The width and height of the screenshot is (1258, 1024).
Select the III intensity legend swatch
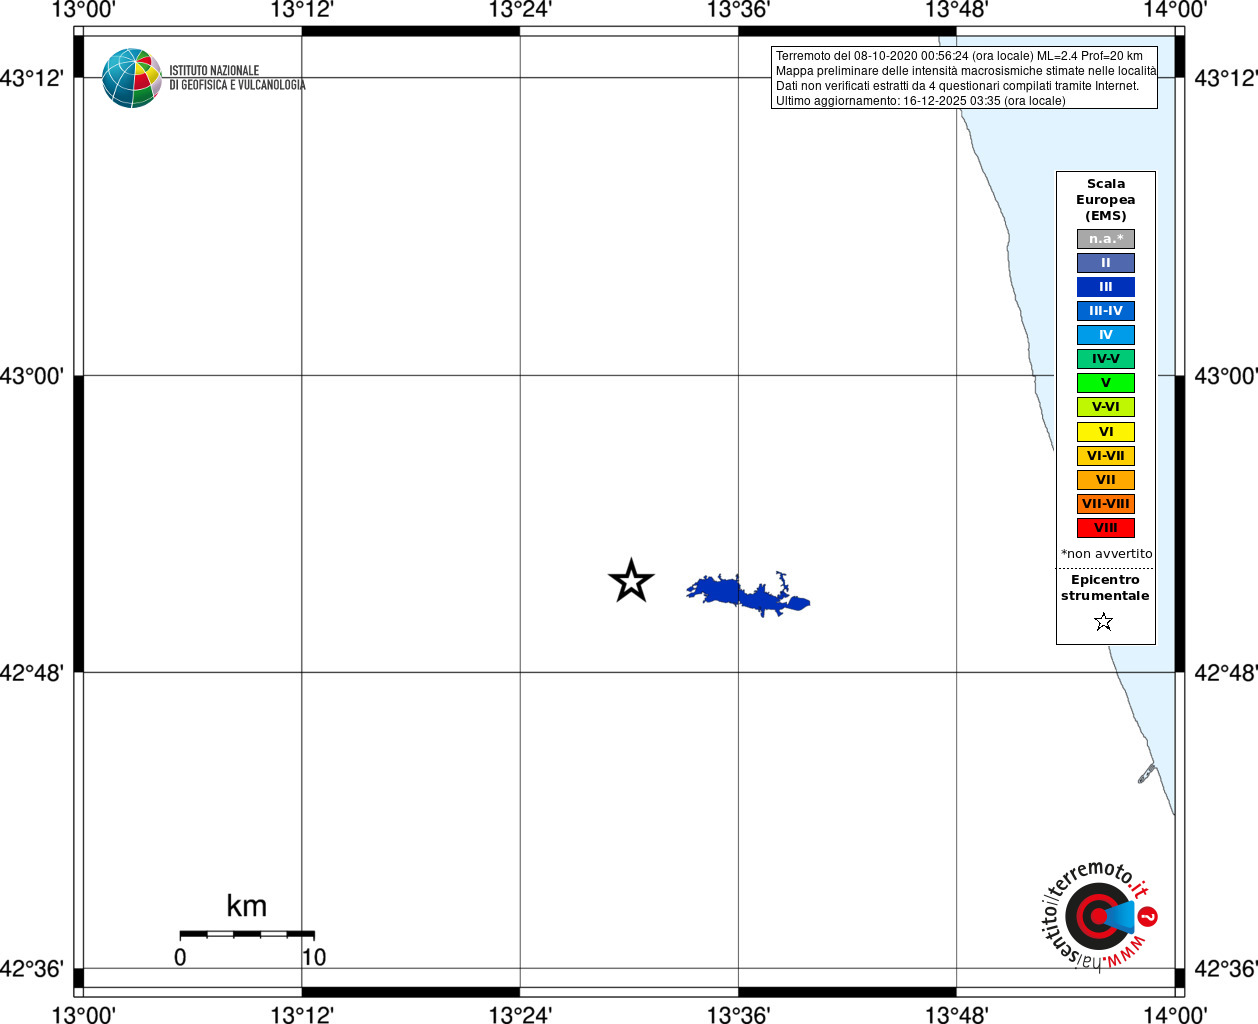[x=1106, y=287]
